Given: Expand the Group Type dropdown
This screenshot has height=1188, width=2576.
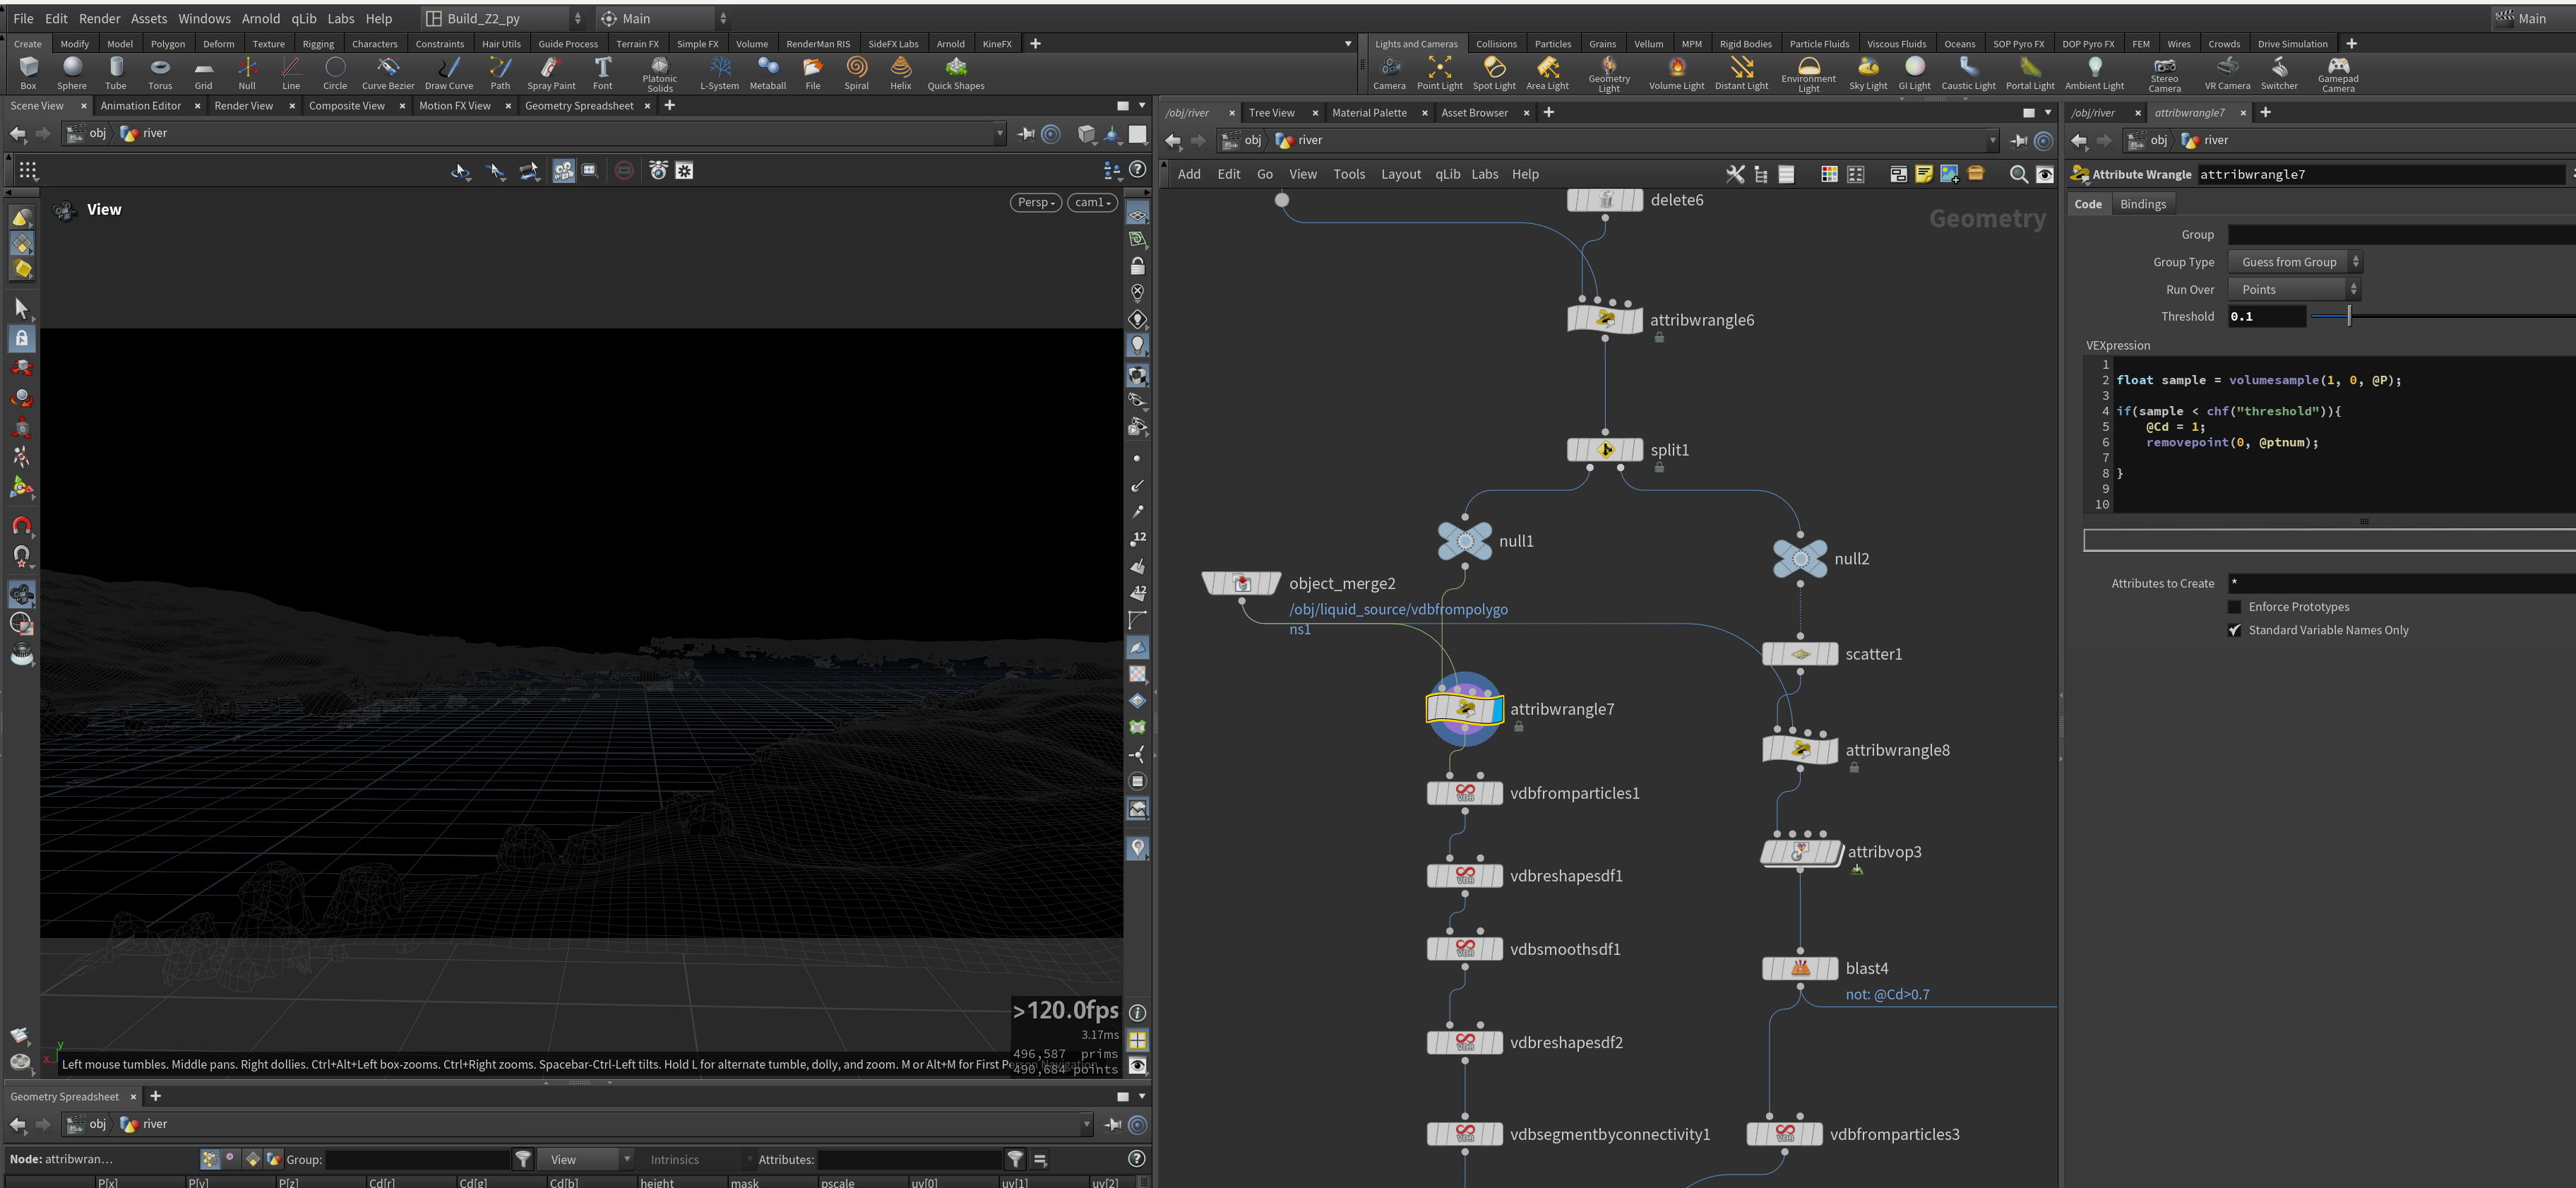Looking at the screenshot, I should [x=2295, y=262].
